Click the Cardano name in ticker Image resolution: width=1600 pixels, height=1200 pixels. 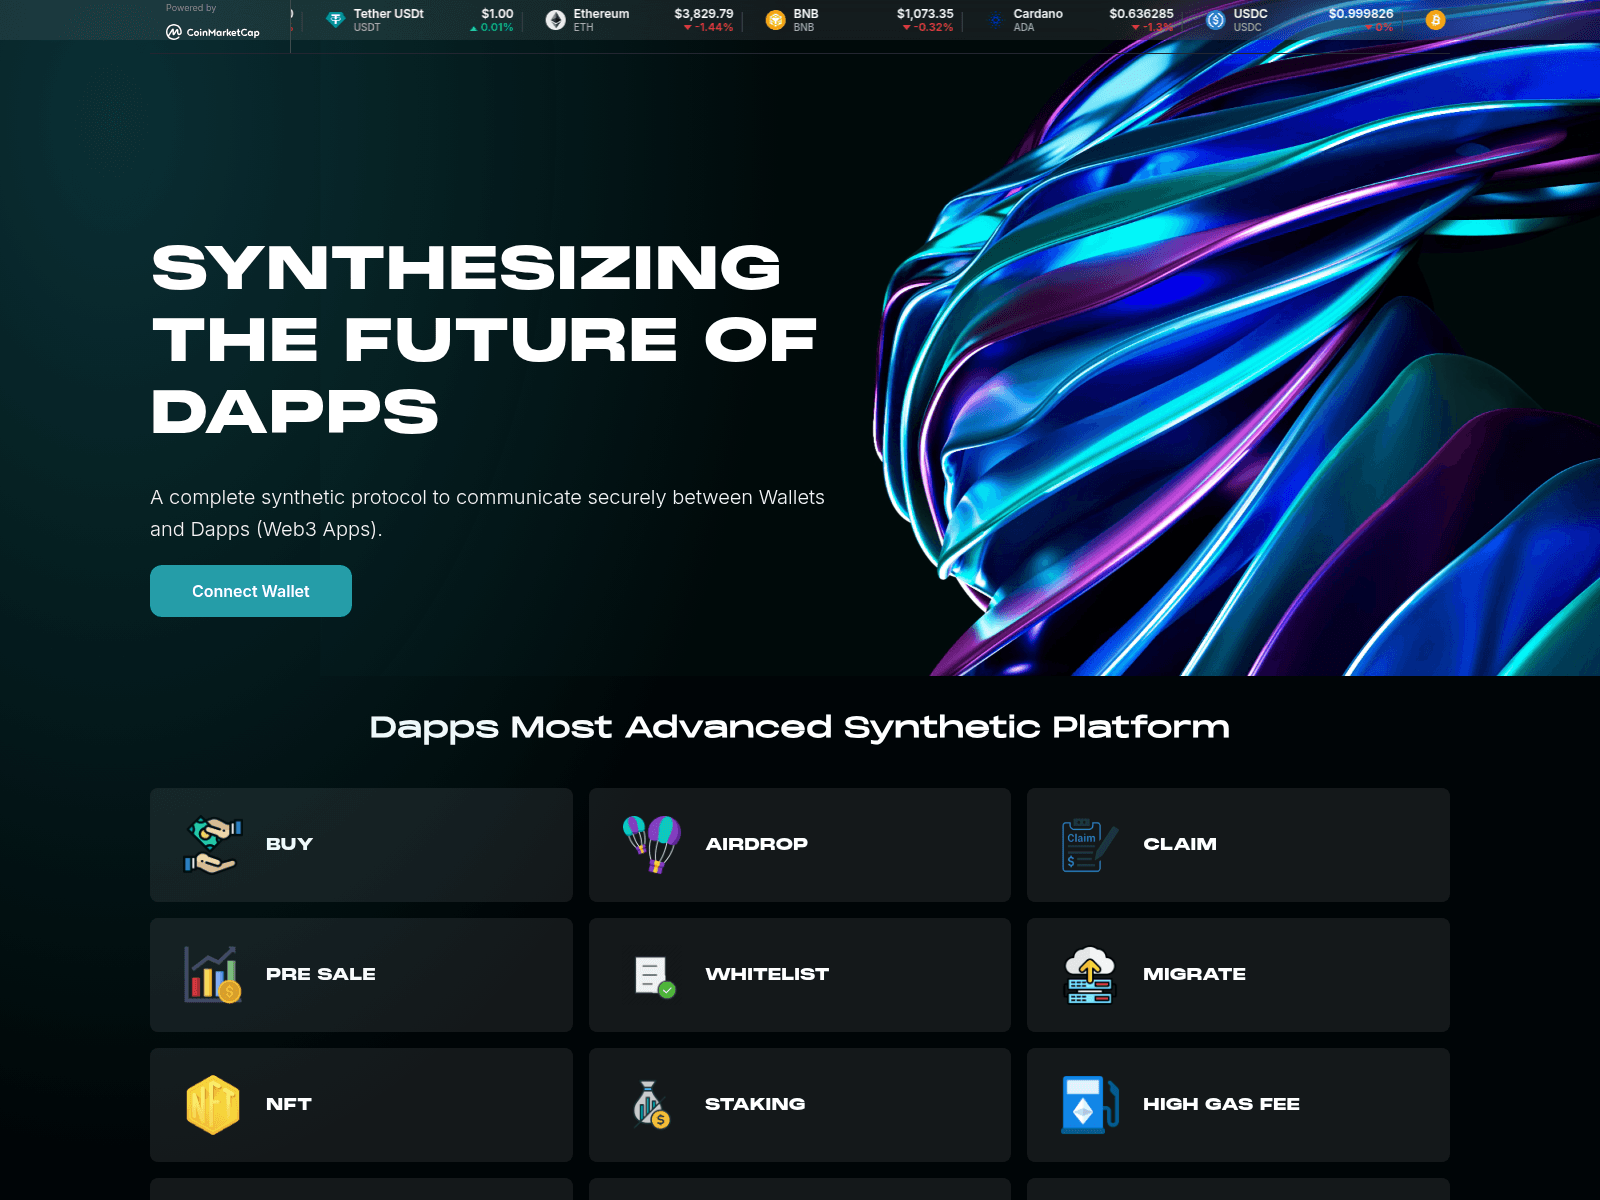click(x=1038, y=14)
